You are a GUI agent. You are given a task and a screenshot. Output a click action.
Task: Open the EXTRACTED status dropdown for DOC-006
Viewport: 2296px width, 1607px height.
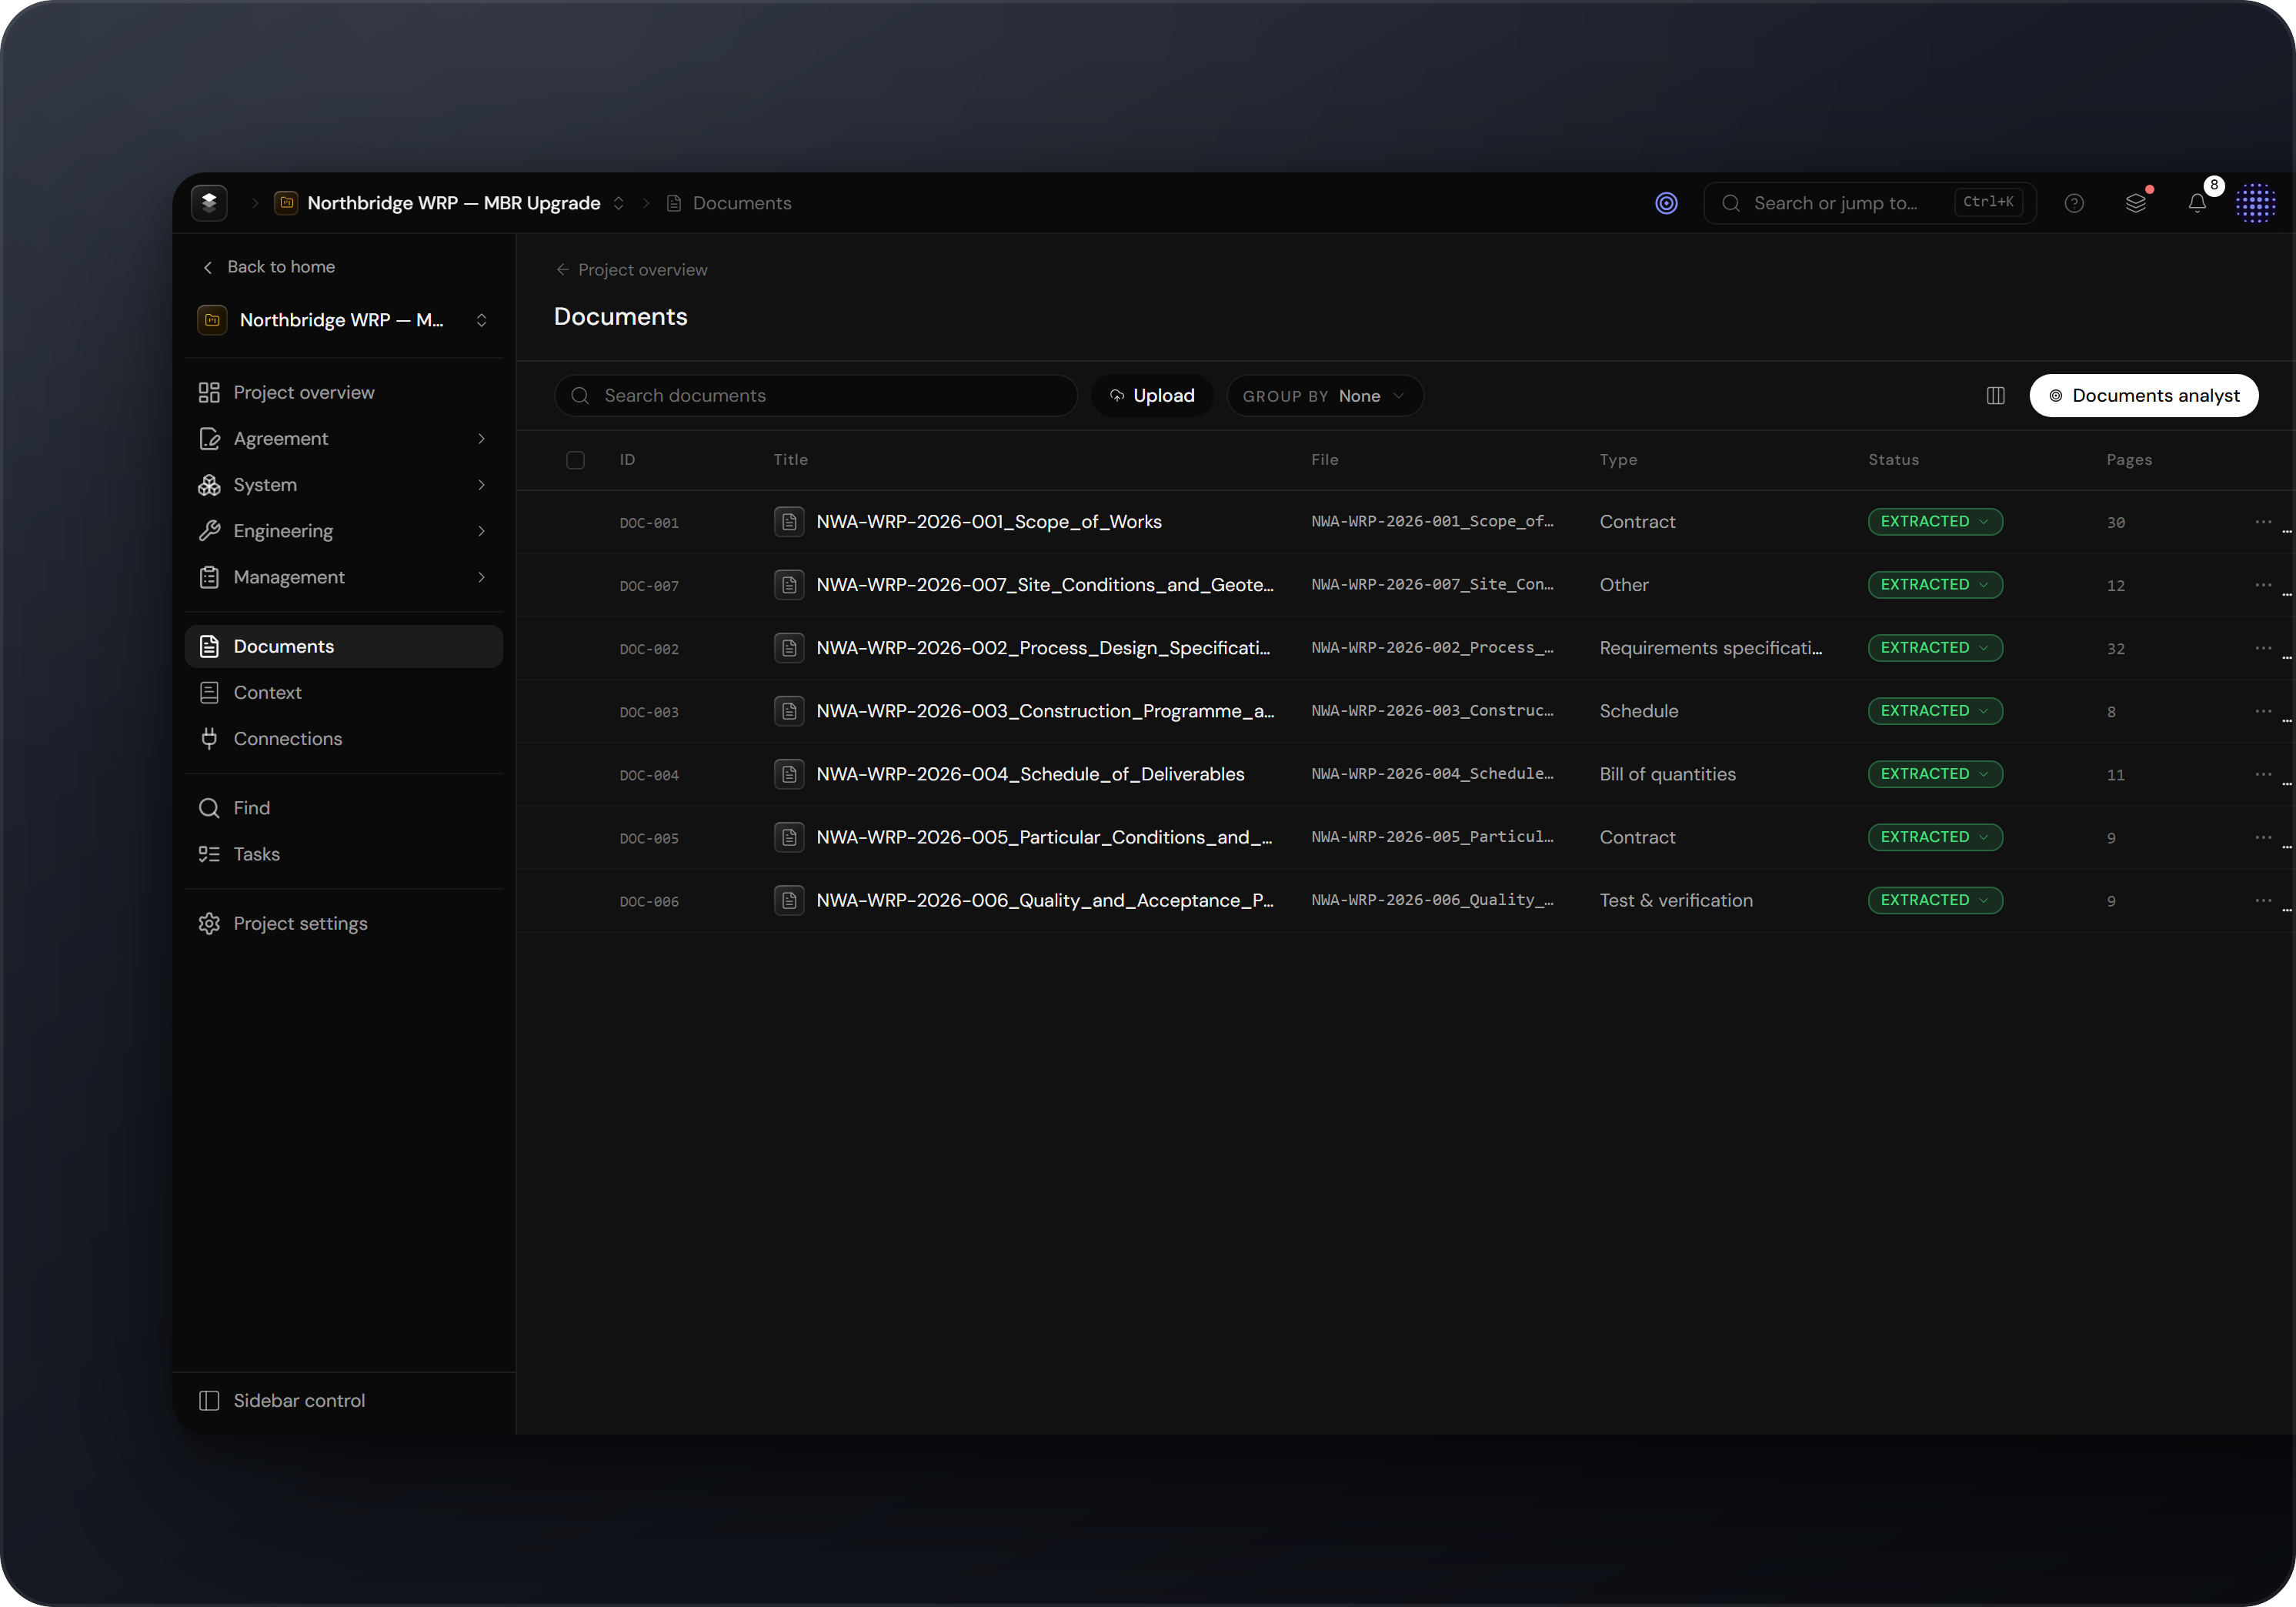coord(1934,900)
